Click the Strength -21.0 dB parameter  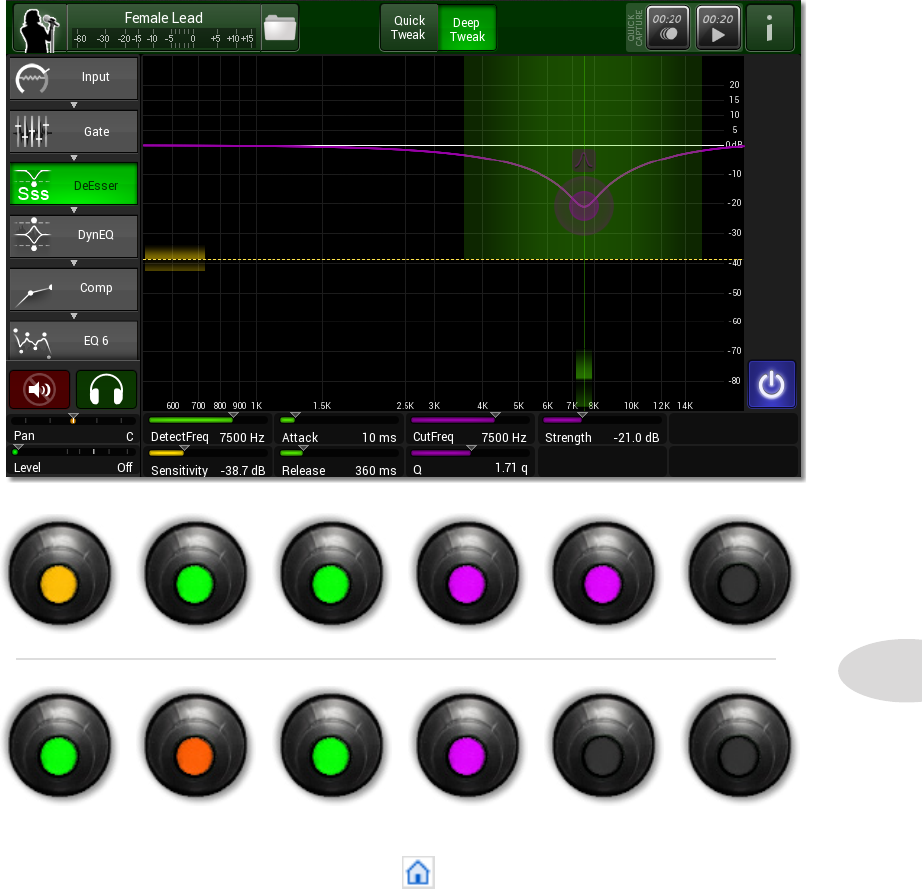click(x=602, y=429)
